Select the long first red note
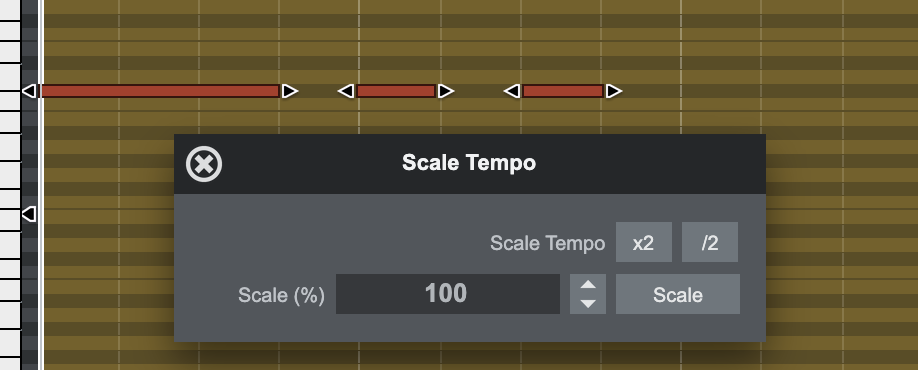Viewport: 918px width, 370px height. click(x=160, y=91)
